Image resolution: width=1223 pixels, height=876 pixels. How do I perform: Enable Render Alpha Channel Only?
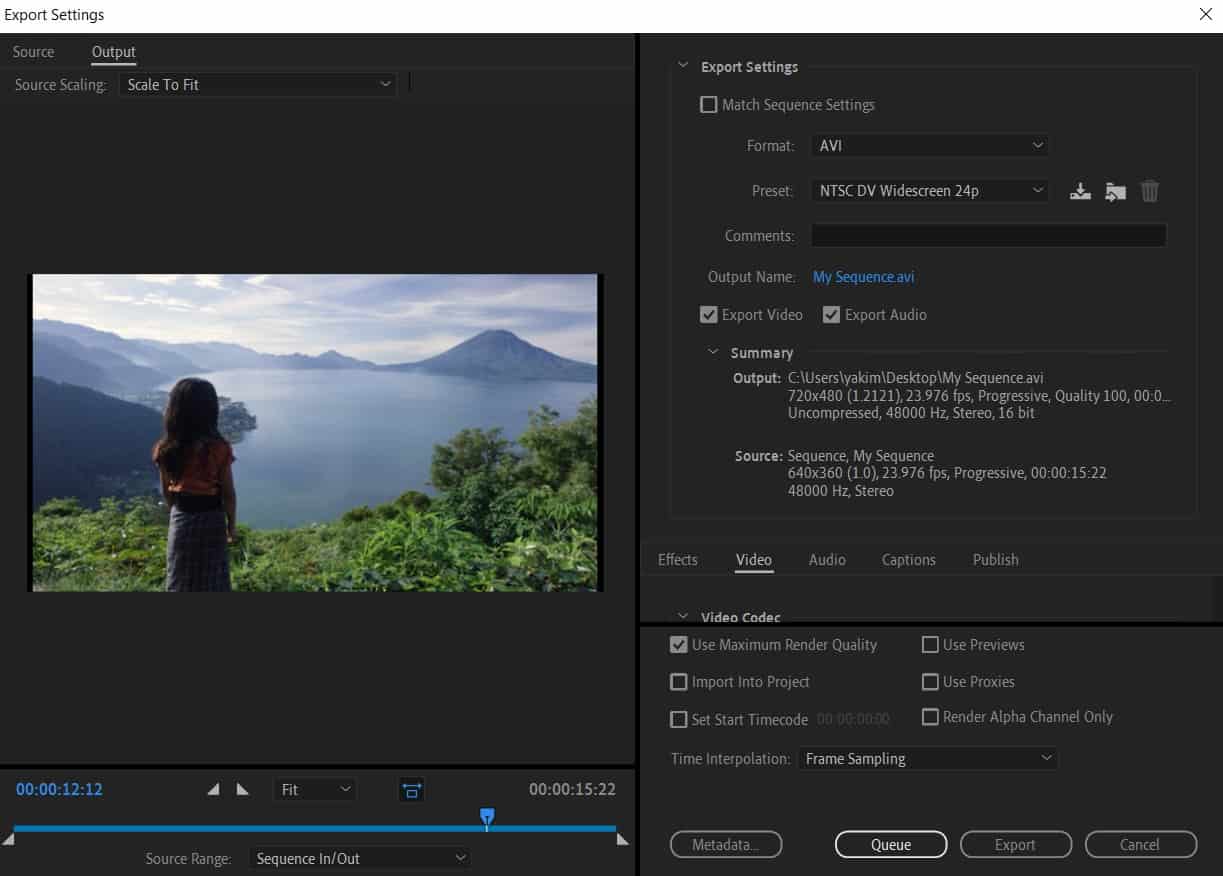click(x=930, y=717)
